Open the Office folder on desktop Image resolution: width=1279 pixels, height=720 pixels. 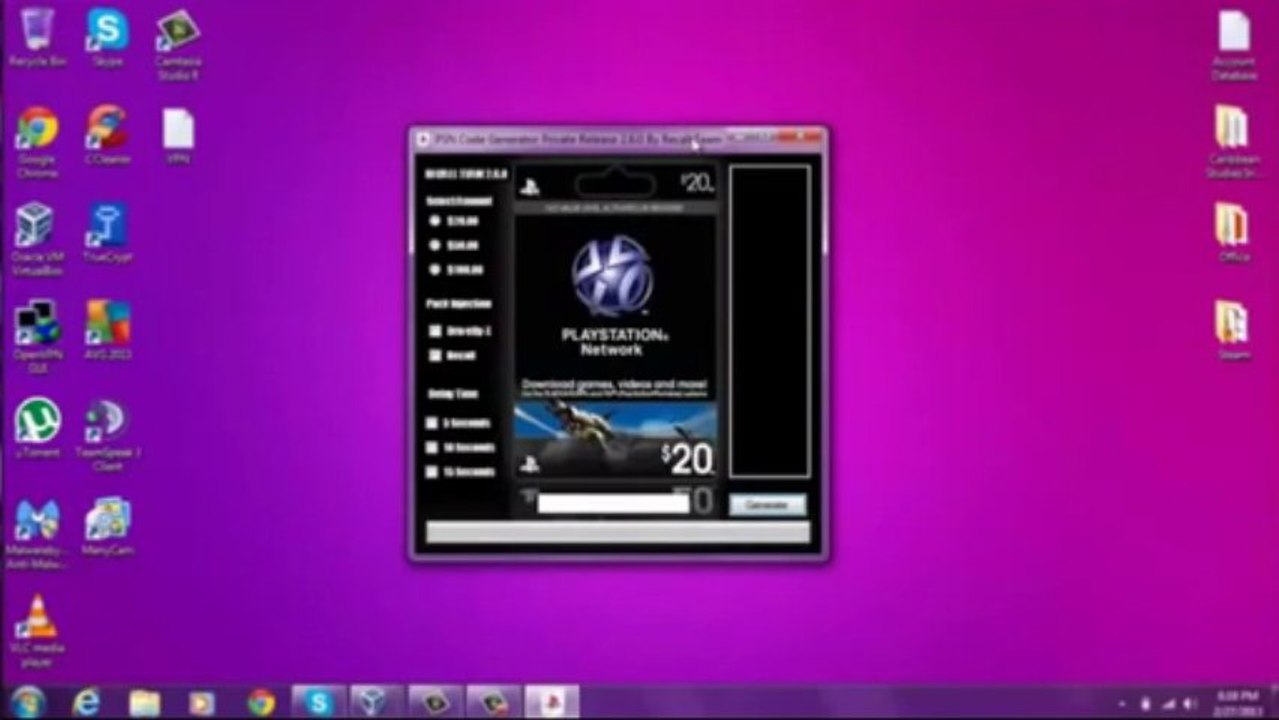1233,232
